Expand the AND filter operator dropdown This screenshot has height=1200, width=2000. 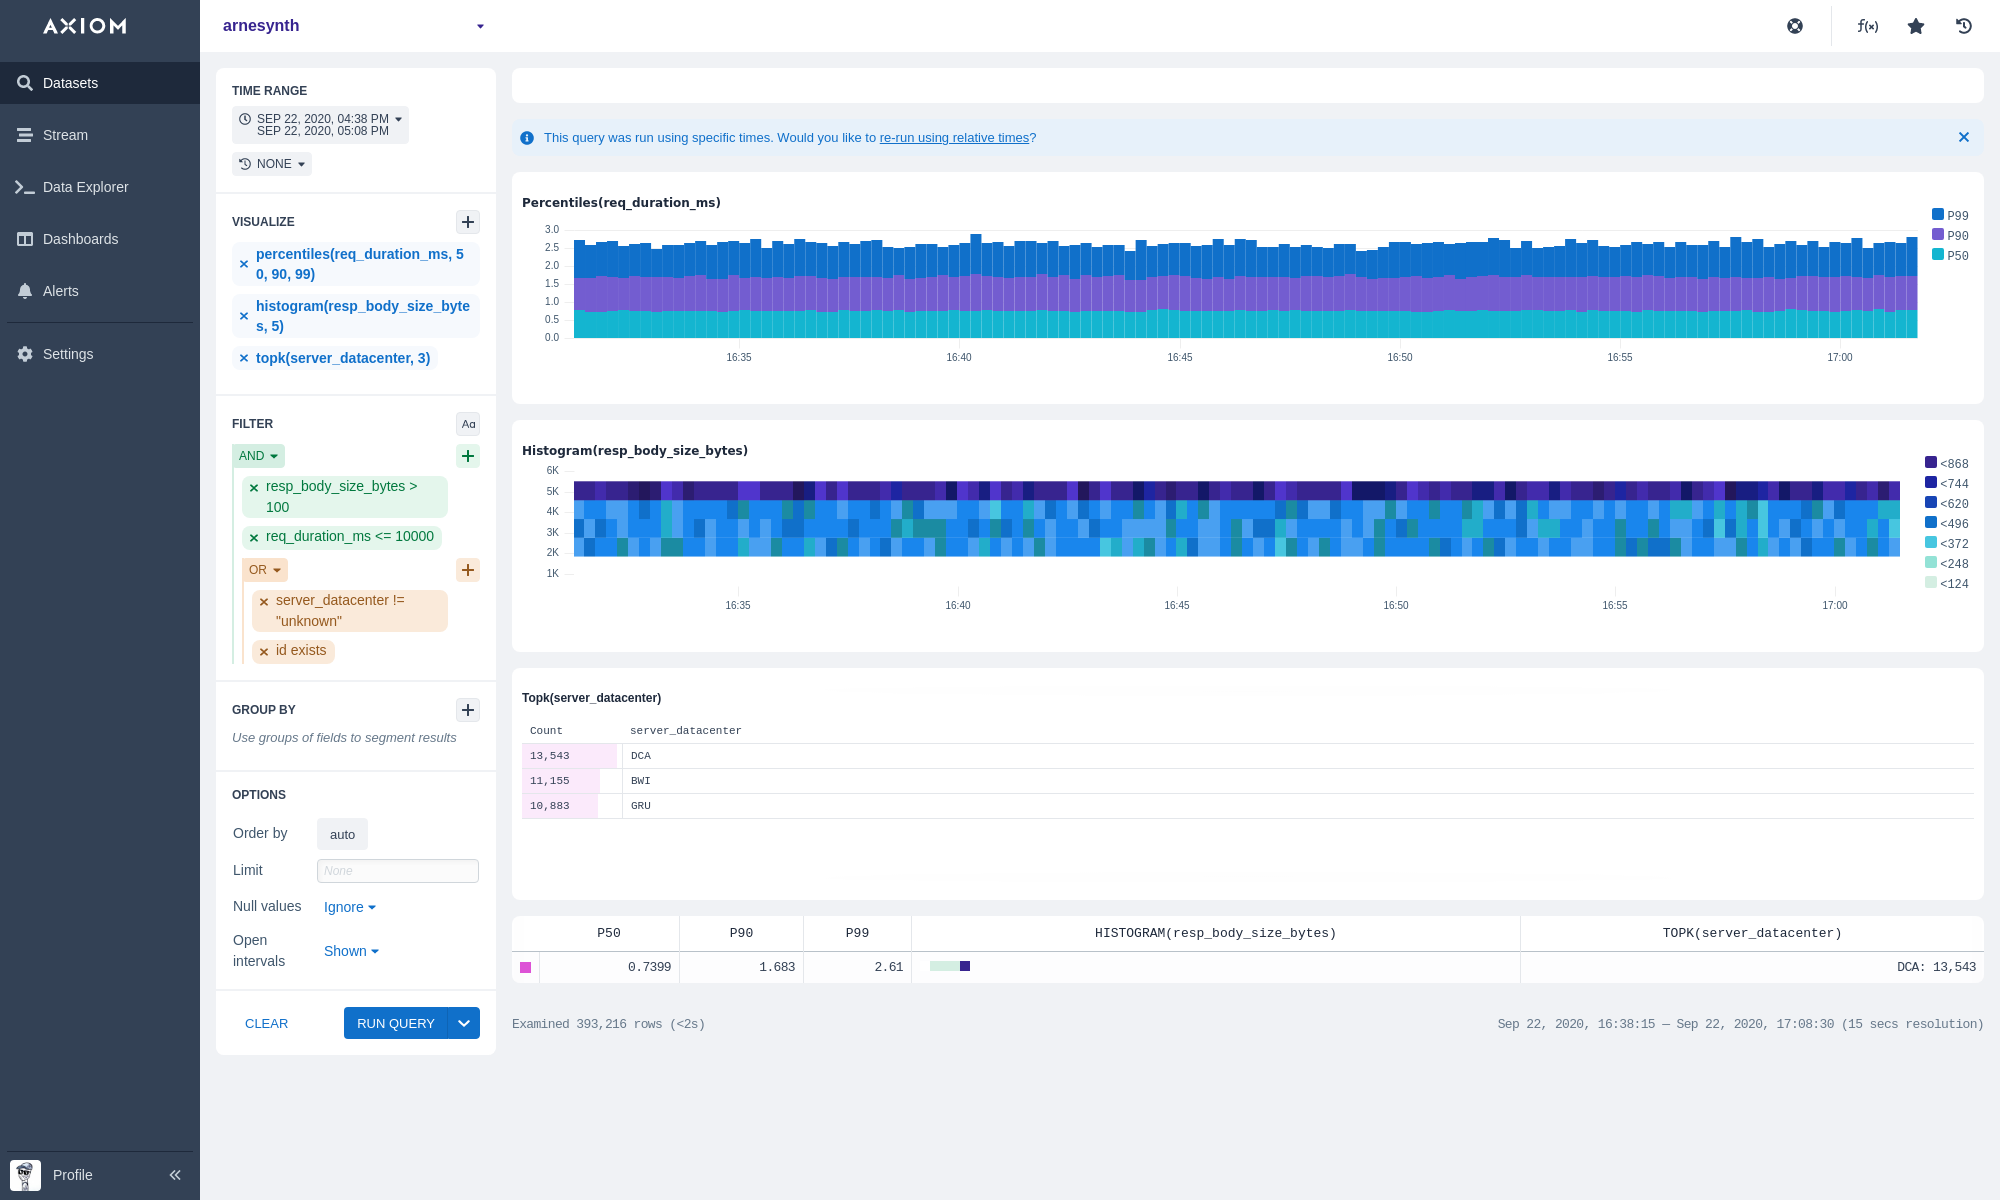(x=258, y=456)
